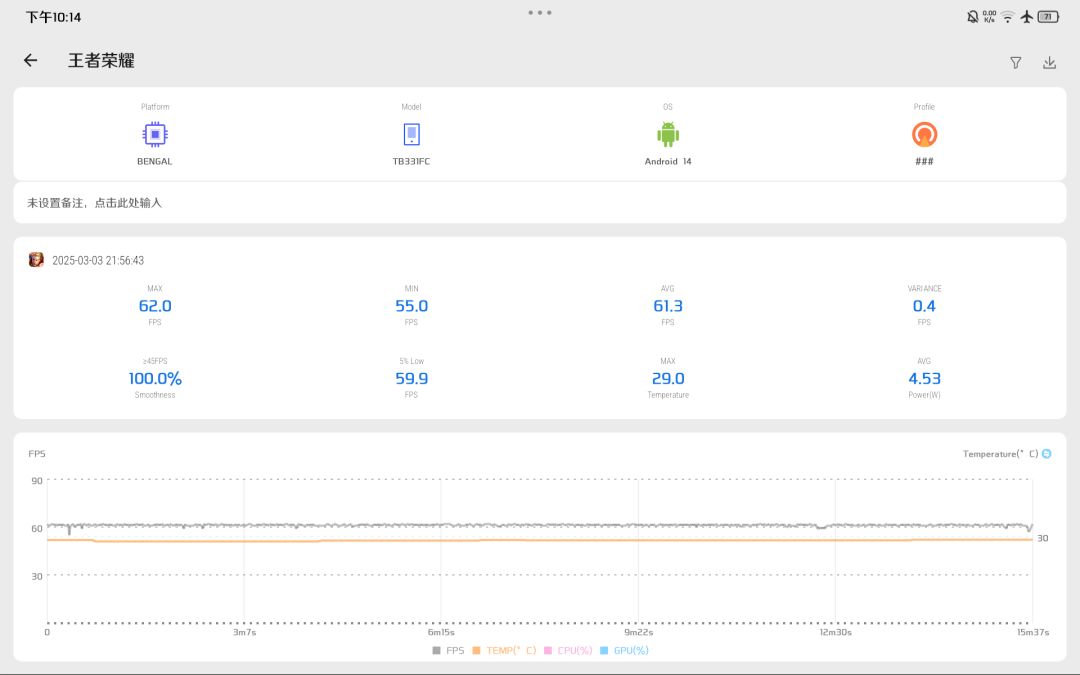Toggle FPS series in chart legend

448,650
